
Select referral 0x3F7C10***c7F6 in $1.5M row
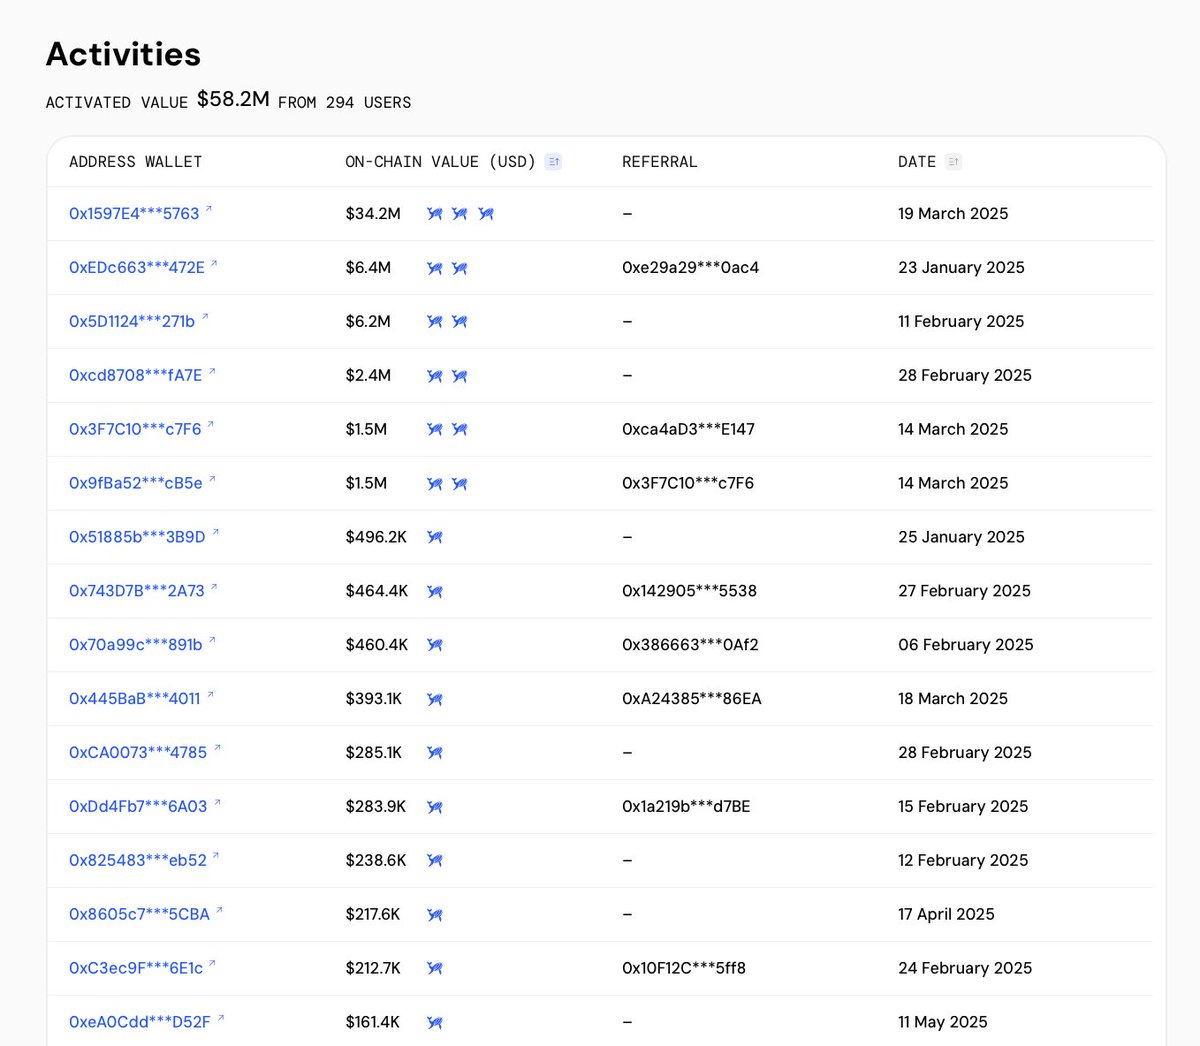coord(688,483)
